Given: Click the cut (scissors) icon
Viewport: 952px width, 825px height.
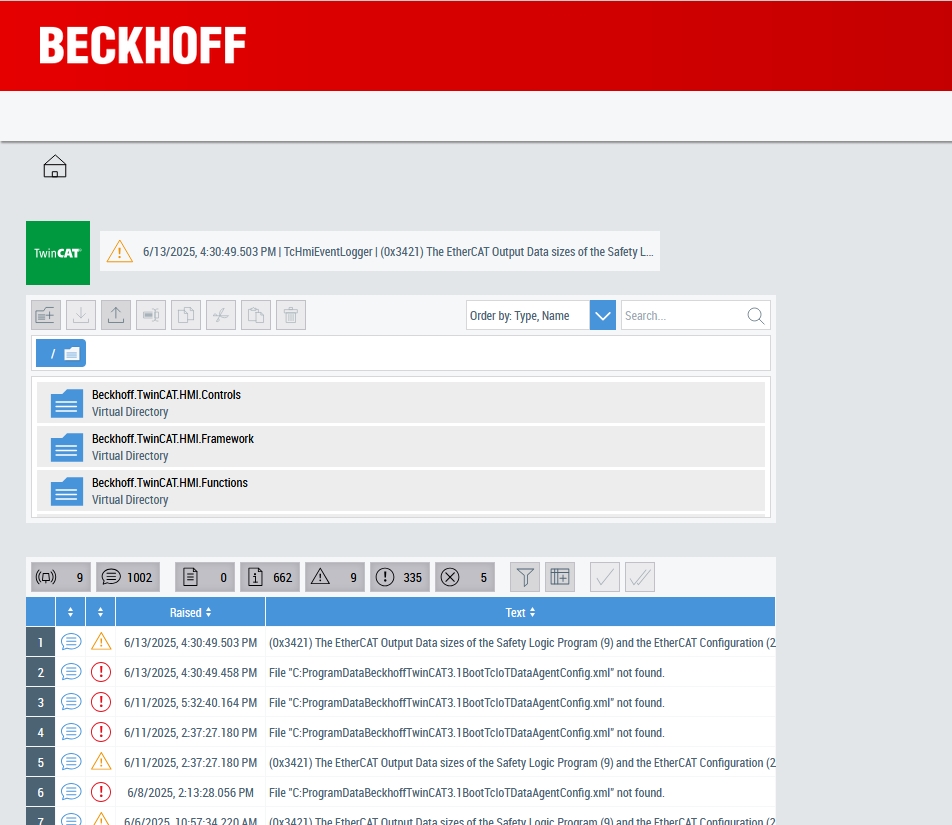Looking at the screenshot, I should click(x=221, y=315).
